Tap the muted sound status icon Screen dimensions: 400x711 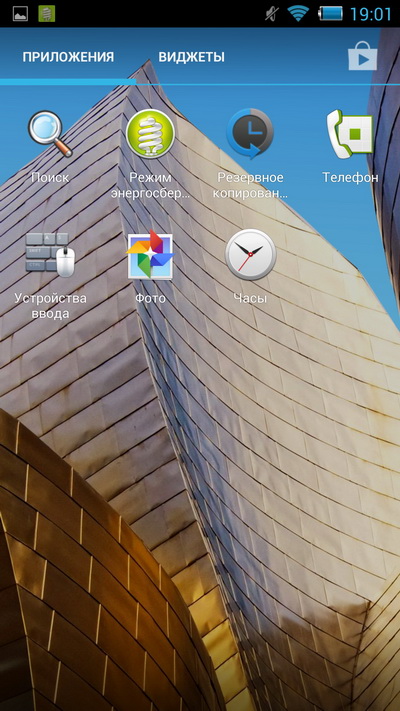(272, 14)
